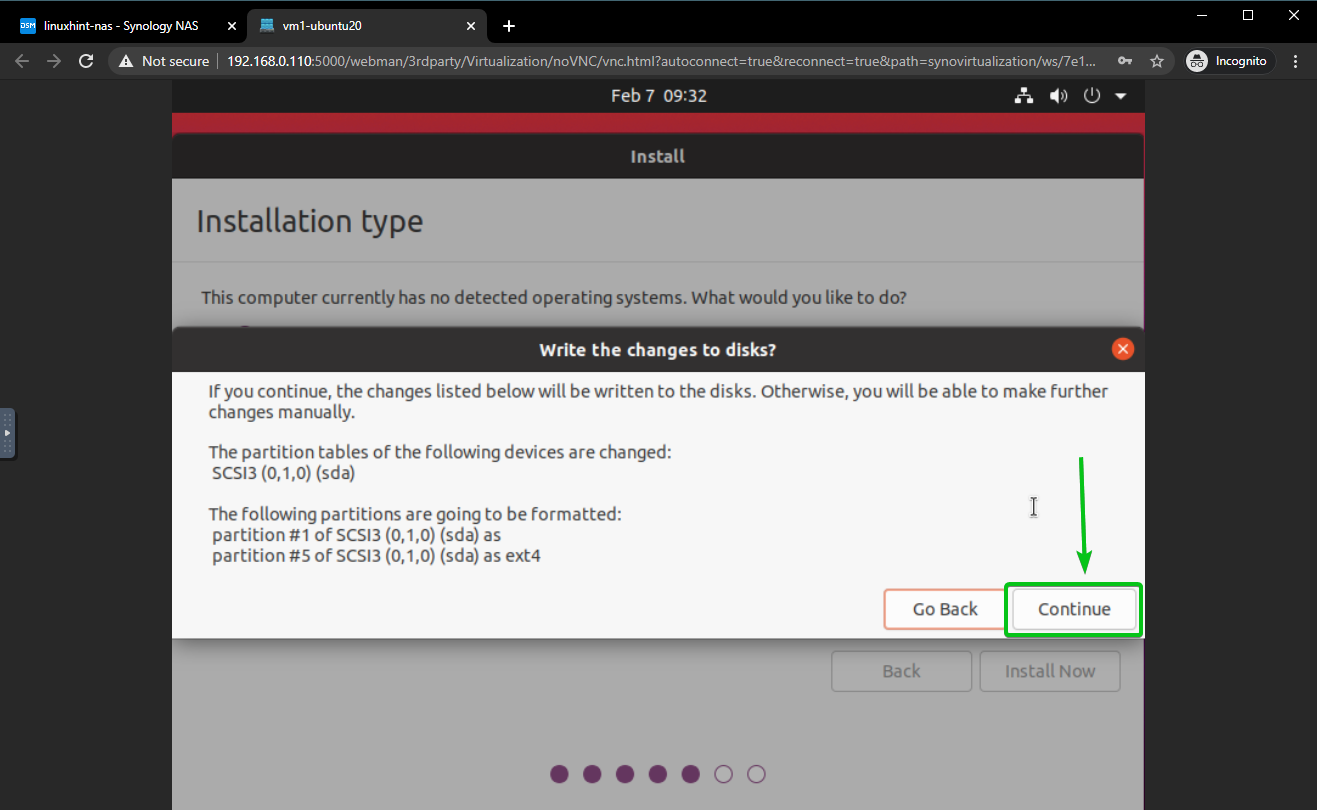Open the Feb 7 09:32 clock menu
1317x810 pixels.
pos(658,96)
